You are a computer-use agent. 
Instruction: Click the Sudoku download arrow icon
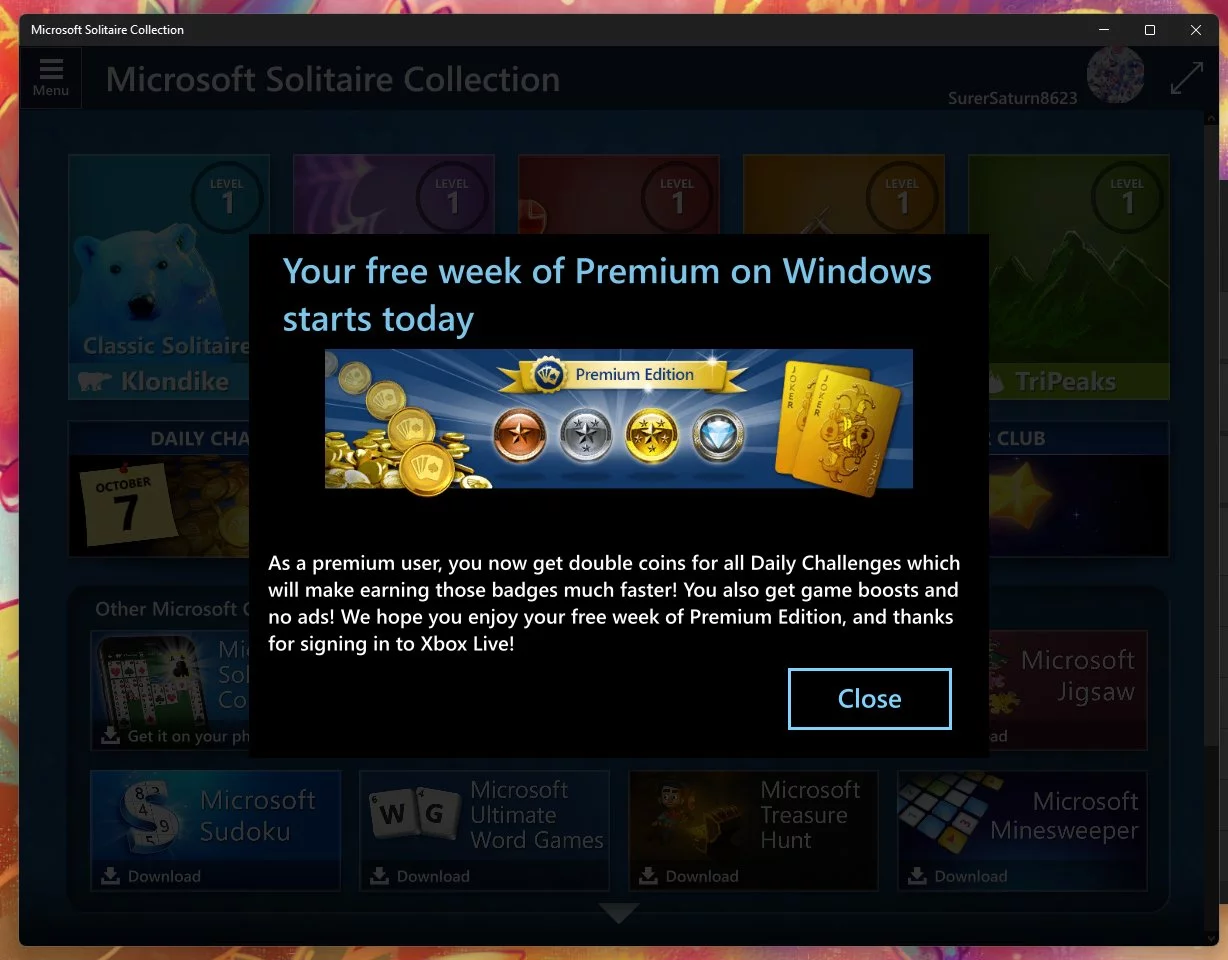click(x=110, y=876)
